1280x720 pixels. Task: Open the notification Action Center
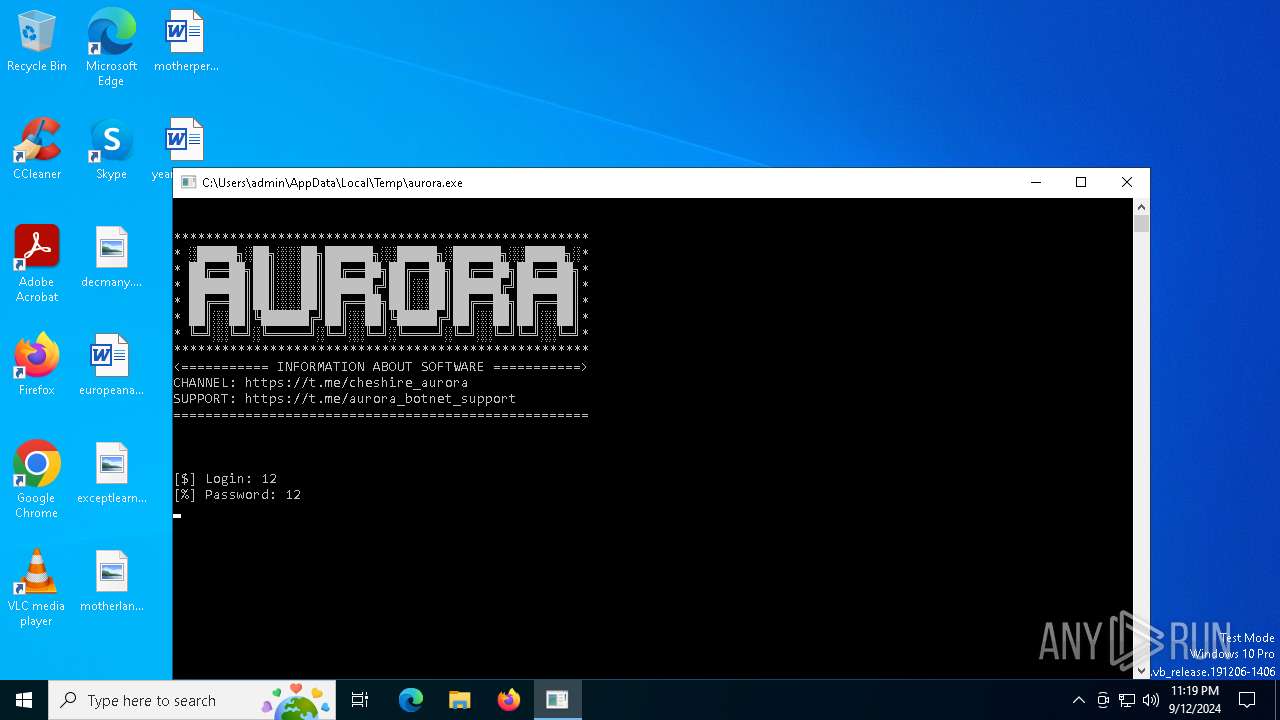tap(1247, 700)
